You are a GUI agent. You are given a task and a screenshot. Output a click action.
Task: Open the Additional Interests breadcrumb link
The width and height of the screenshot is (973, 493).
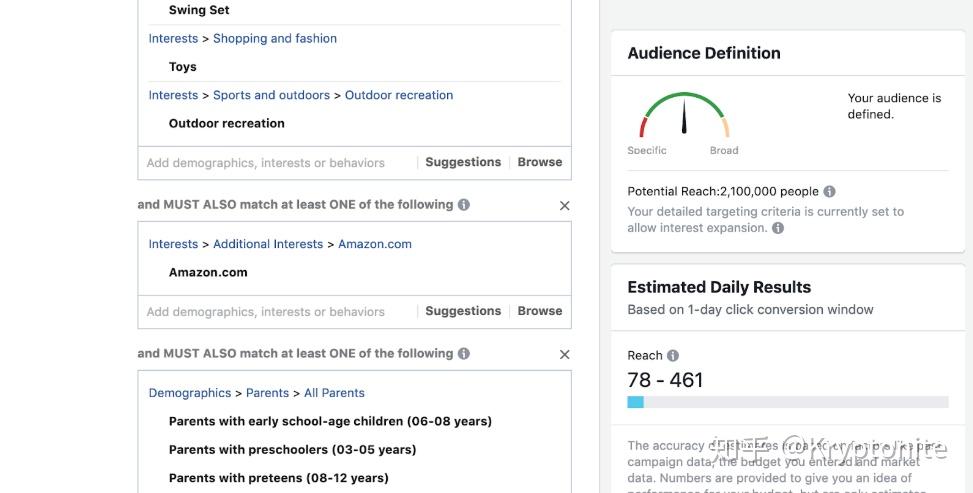click(268, 244)
